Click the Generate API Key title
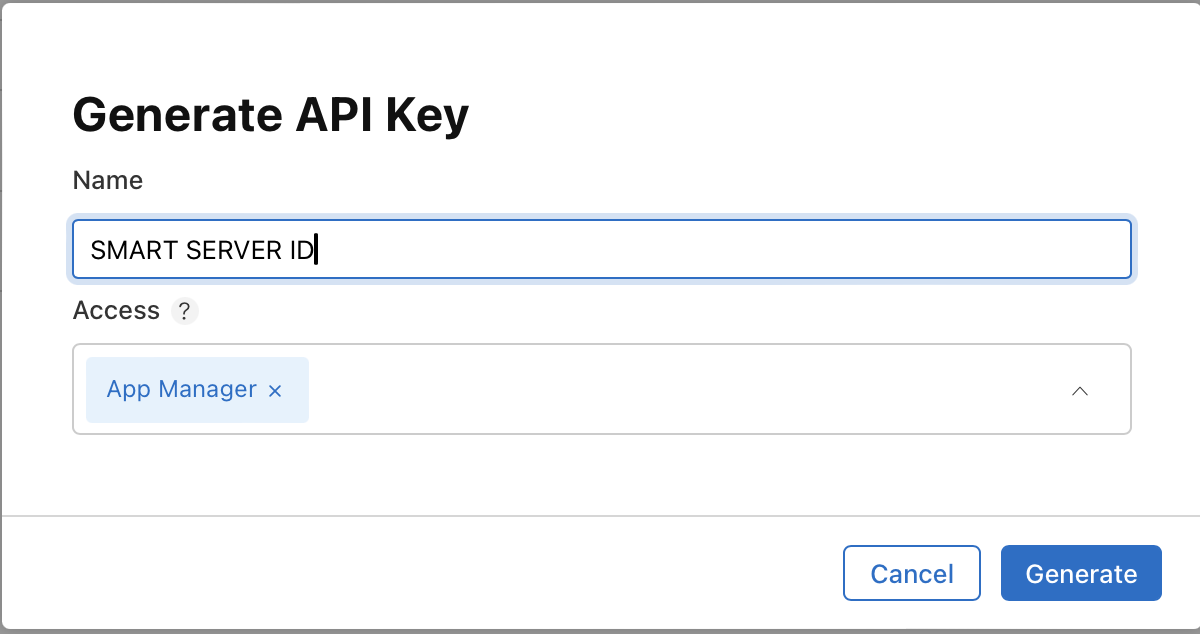The image size is (1200, 634). coord(270,114)
